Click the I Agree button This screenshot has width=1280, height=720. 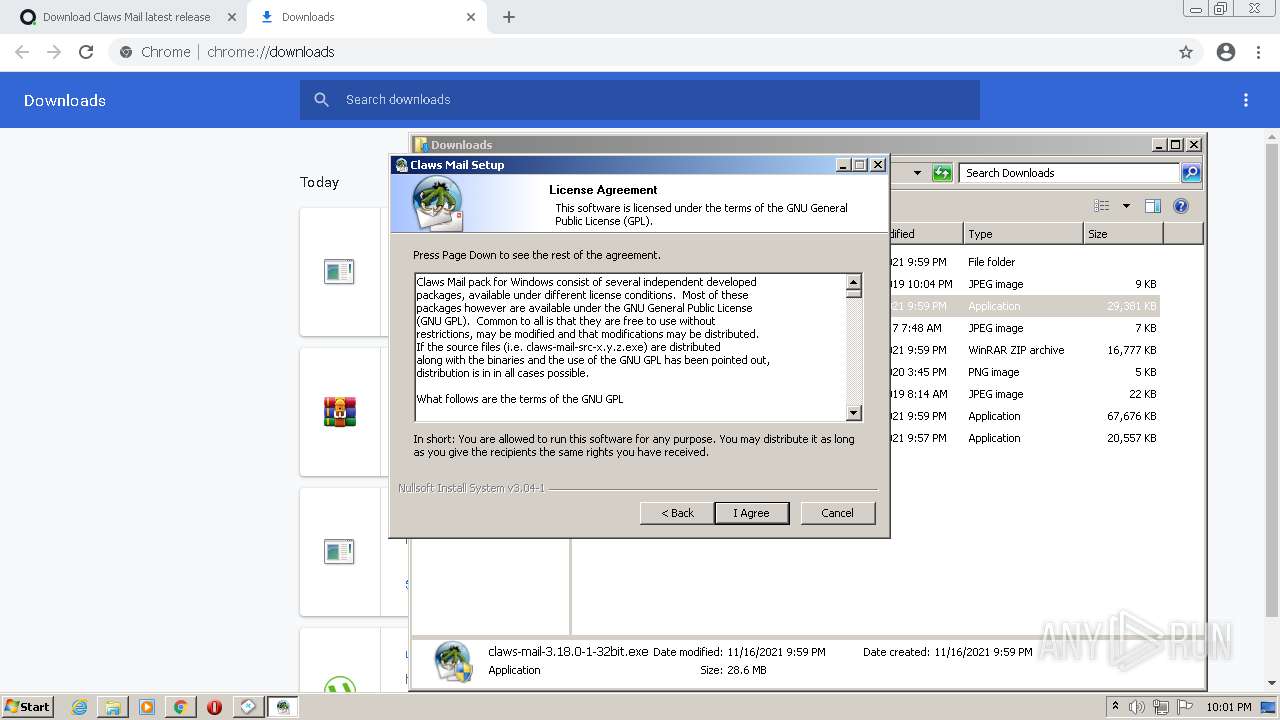(752, 513)
